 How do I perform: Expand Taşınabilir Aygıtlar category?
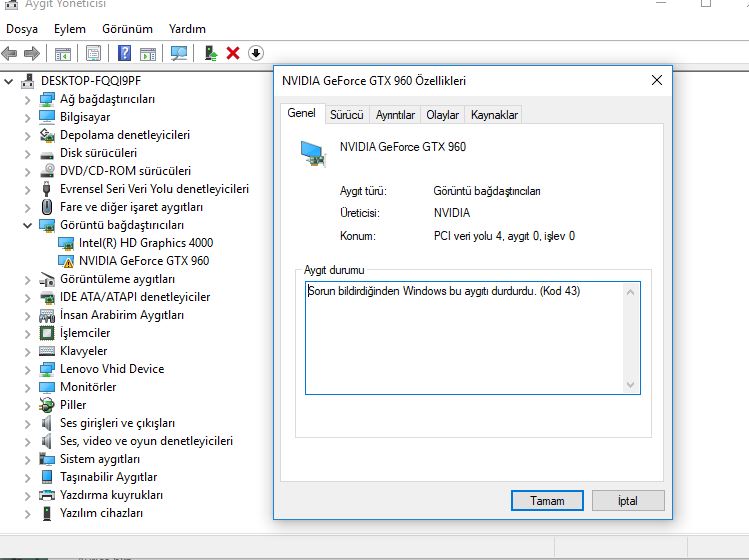pyautogui.click(x=28, y=478)
